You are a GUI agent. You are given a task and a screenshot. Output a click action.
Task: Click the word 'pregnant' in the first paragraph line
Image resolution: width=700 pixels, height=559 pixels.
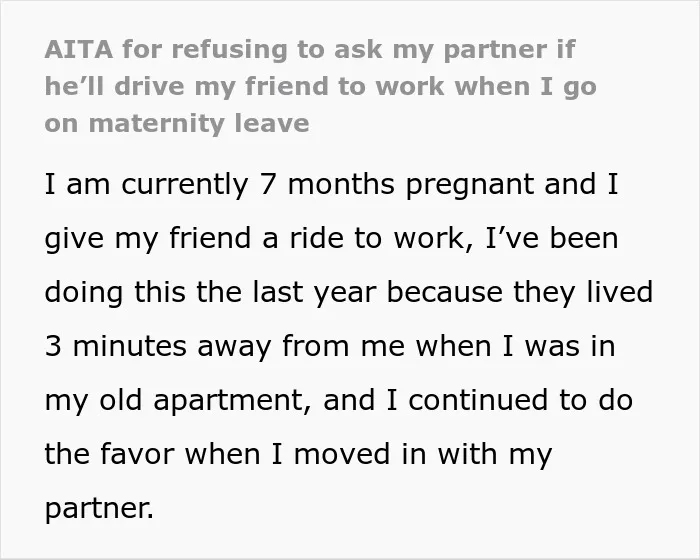tap(470, 186)
